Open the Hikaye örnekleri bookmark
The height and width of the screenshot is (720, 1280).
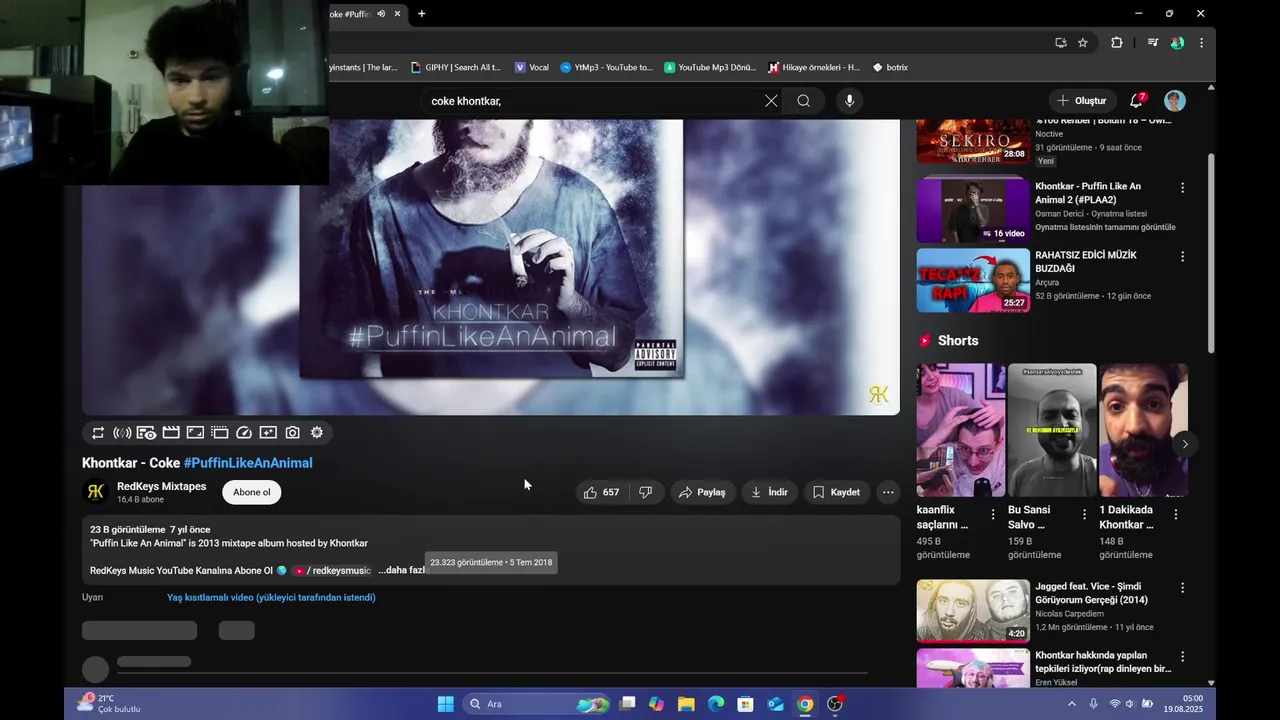pos(814,67)
